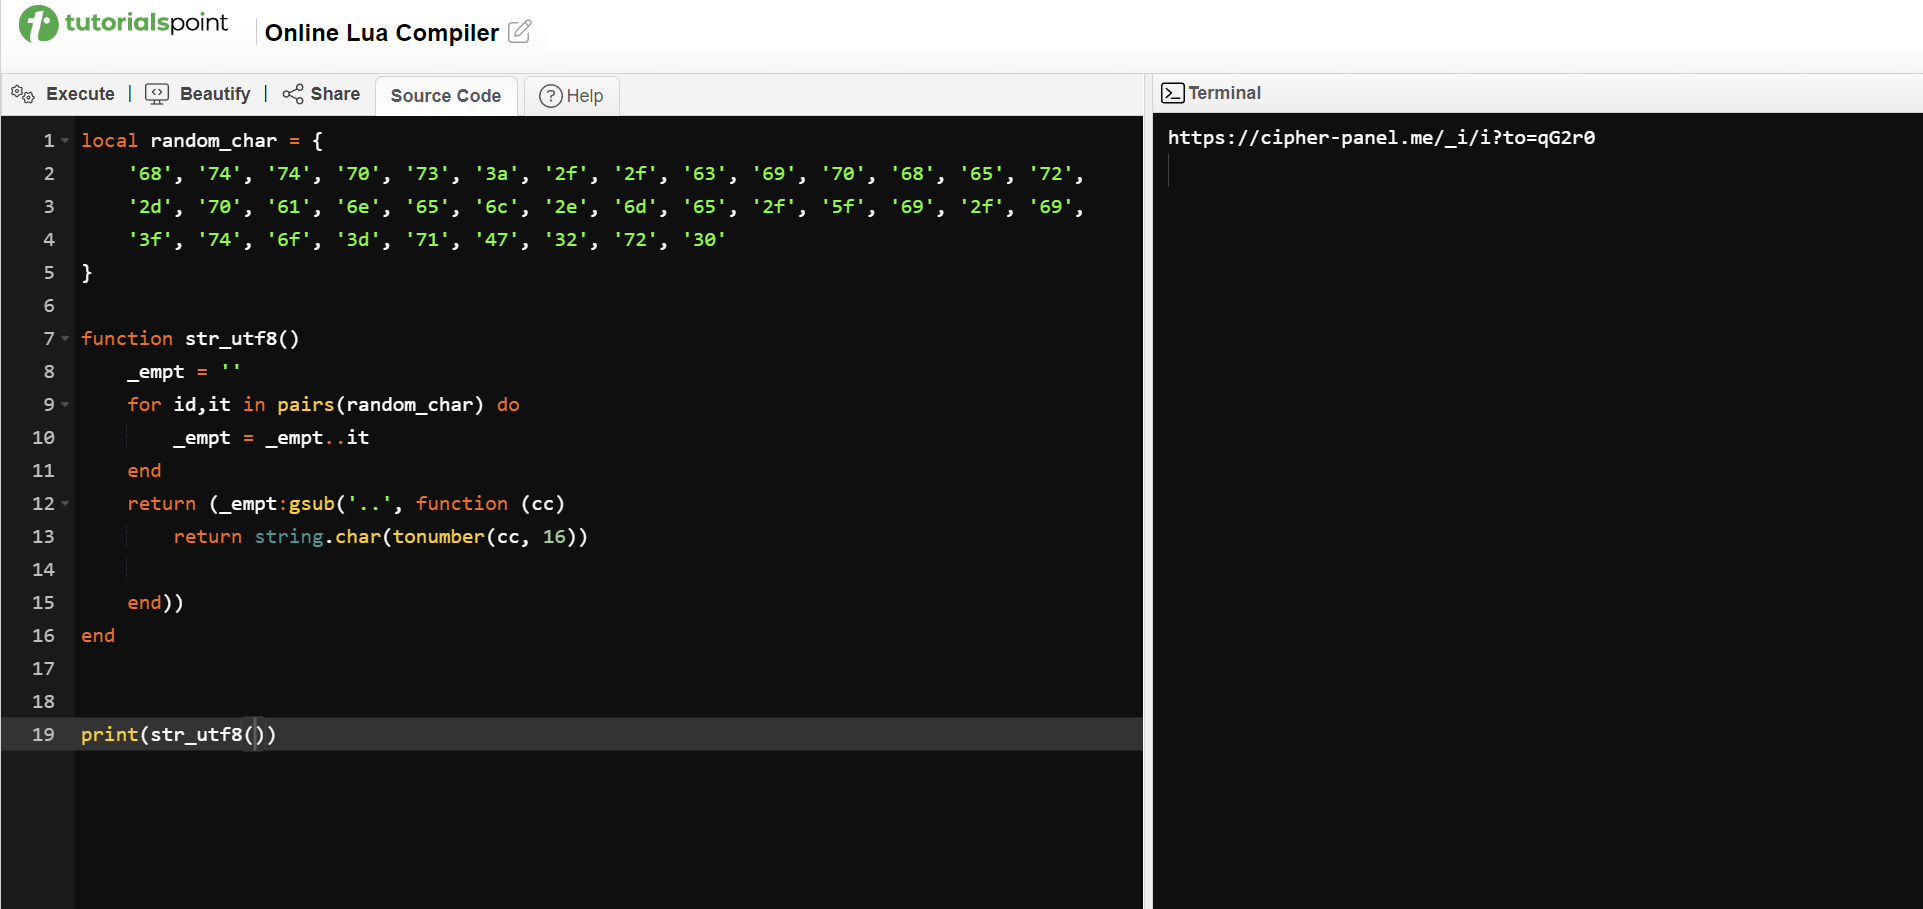Click 'pairs(random_char)' on line 9

tap(380, 405)
